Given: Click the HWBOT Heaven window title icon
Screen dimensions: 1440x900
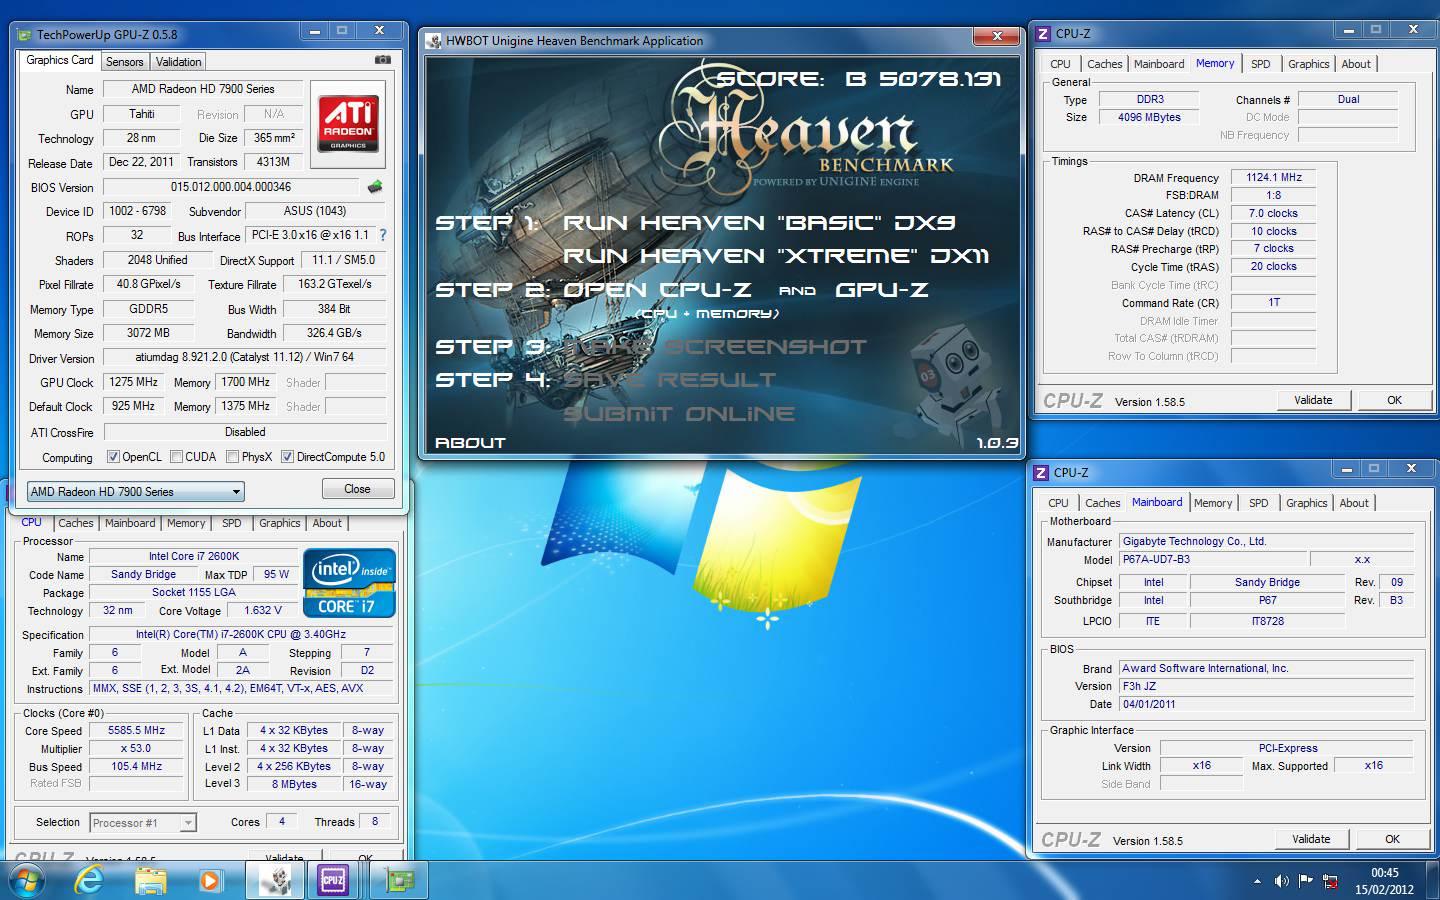Looking at the screenshot, I should [x=433, y=41].
